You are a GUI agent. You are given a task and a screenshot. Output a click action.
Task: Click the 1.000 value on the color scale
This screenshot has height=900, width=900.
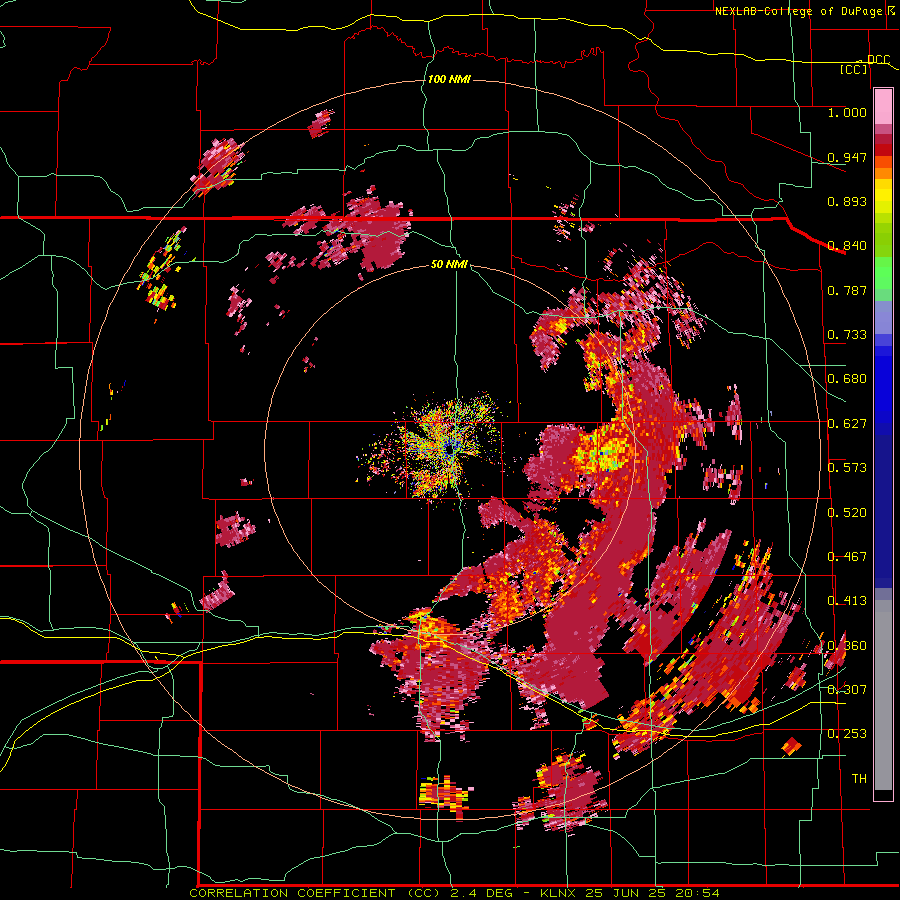click(x=847, y=112)
